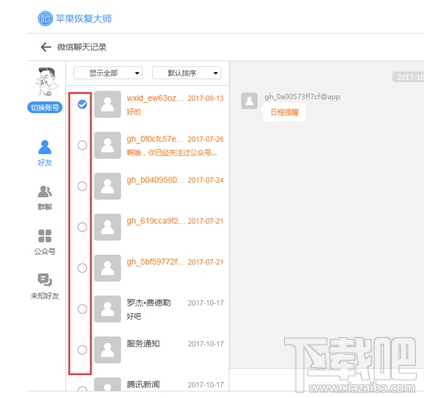Check the 服务通知 chat checkbox

tap(82, 350)
